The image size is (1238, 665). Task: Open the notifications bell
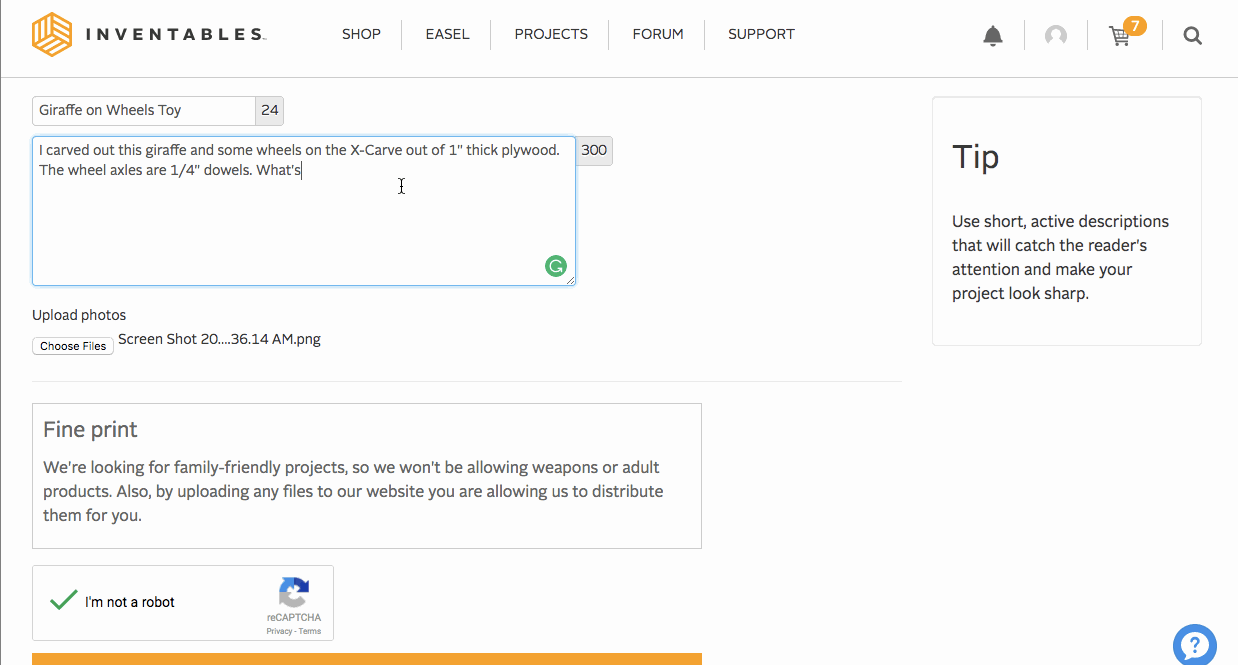992,36
